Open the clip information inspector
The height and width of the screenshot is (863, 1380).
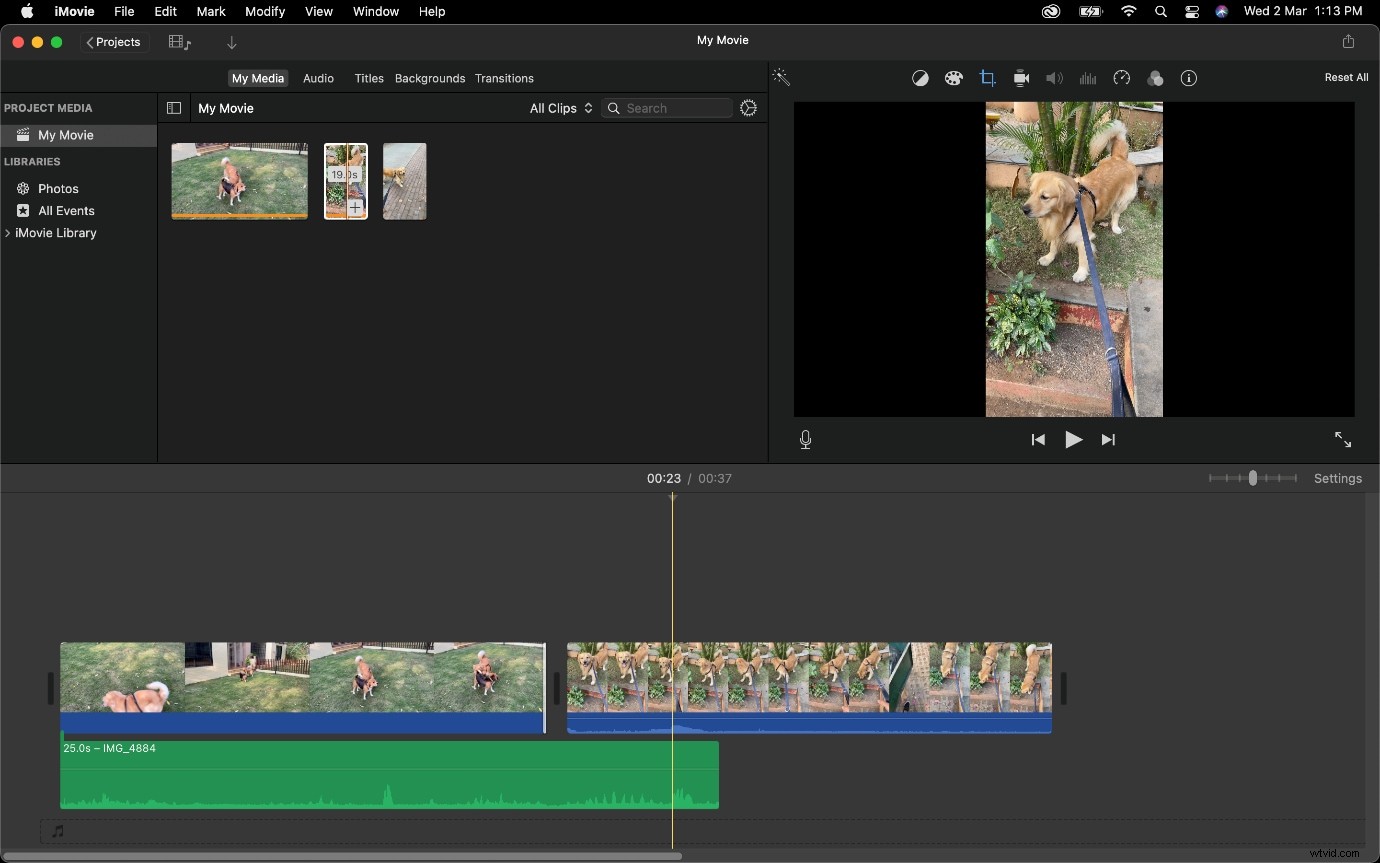(x=1188, y=78)
